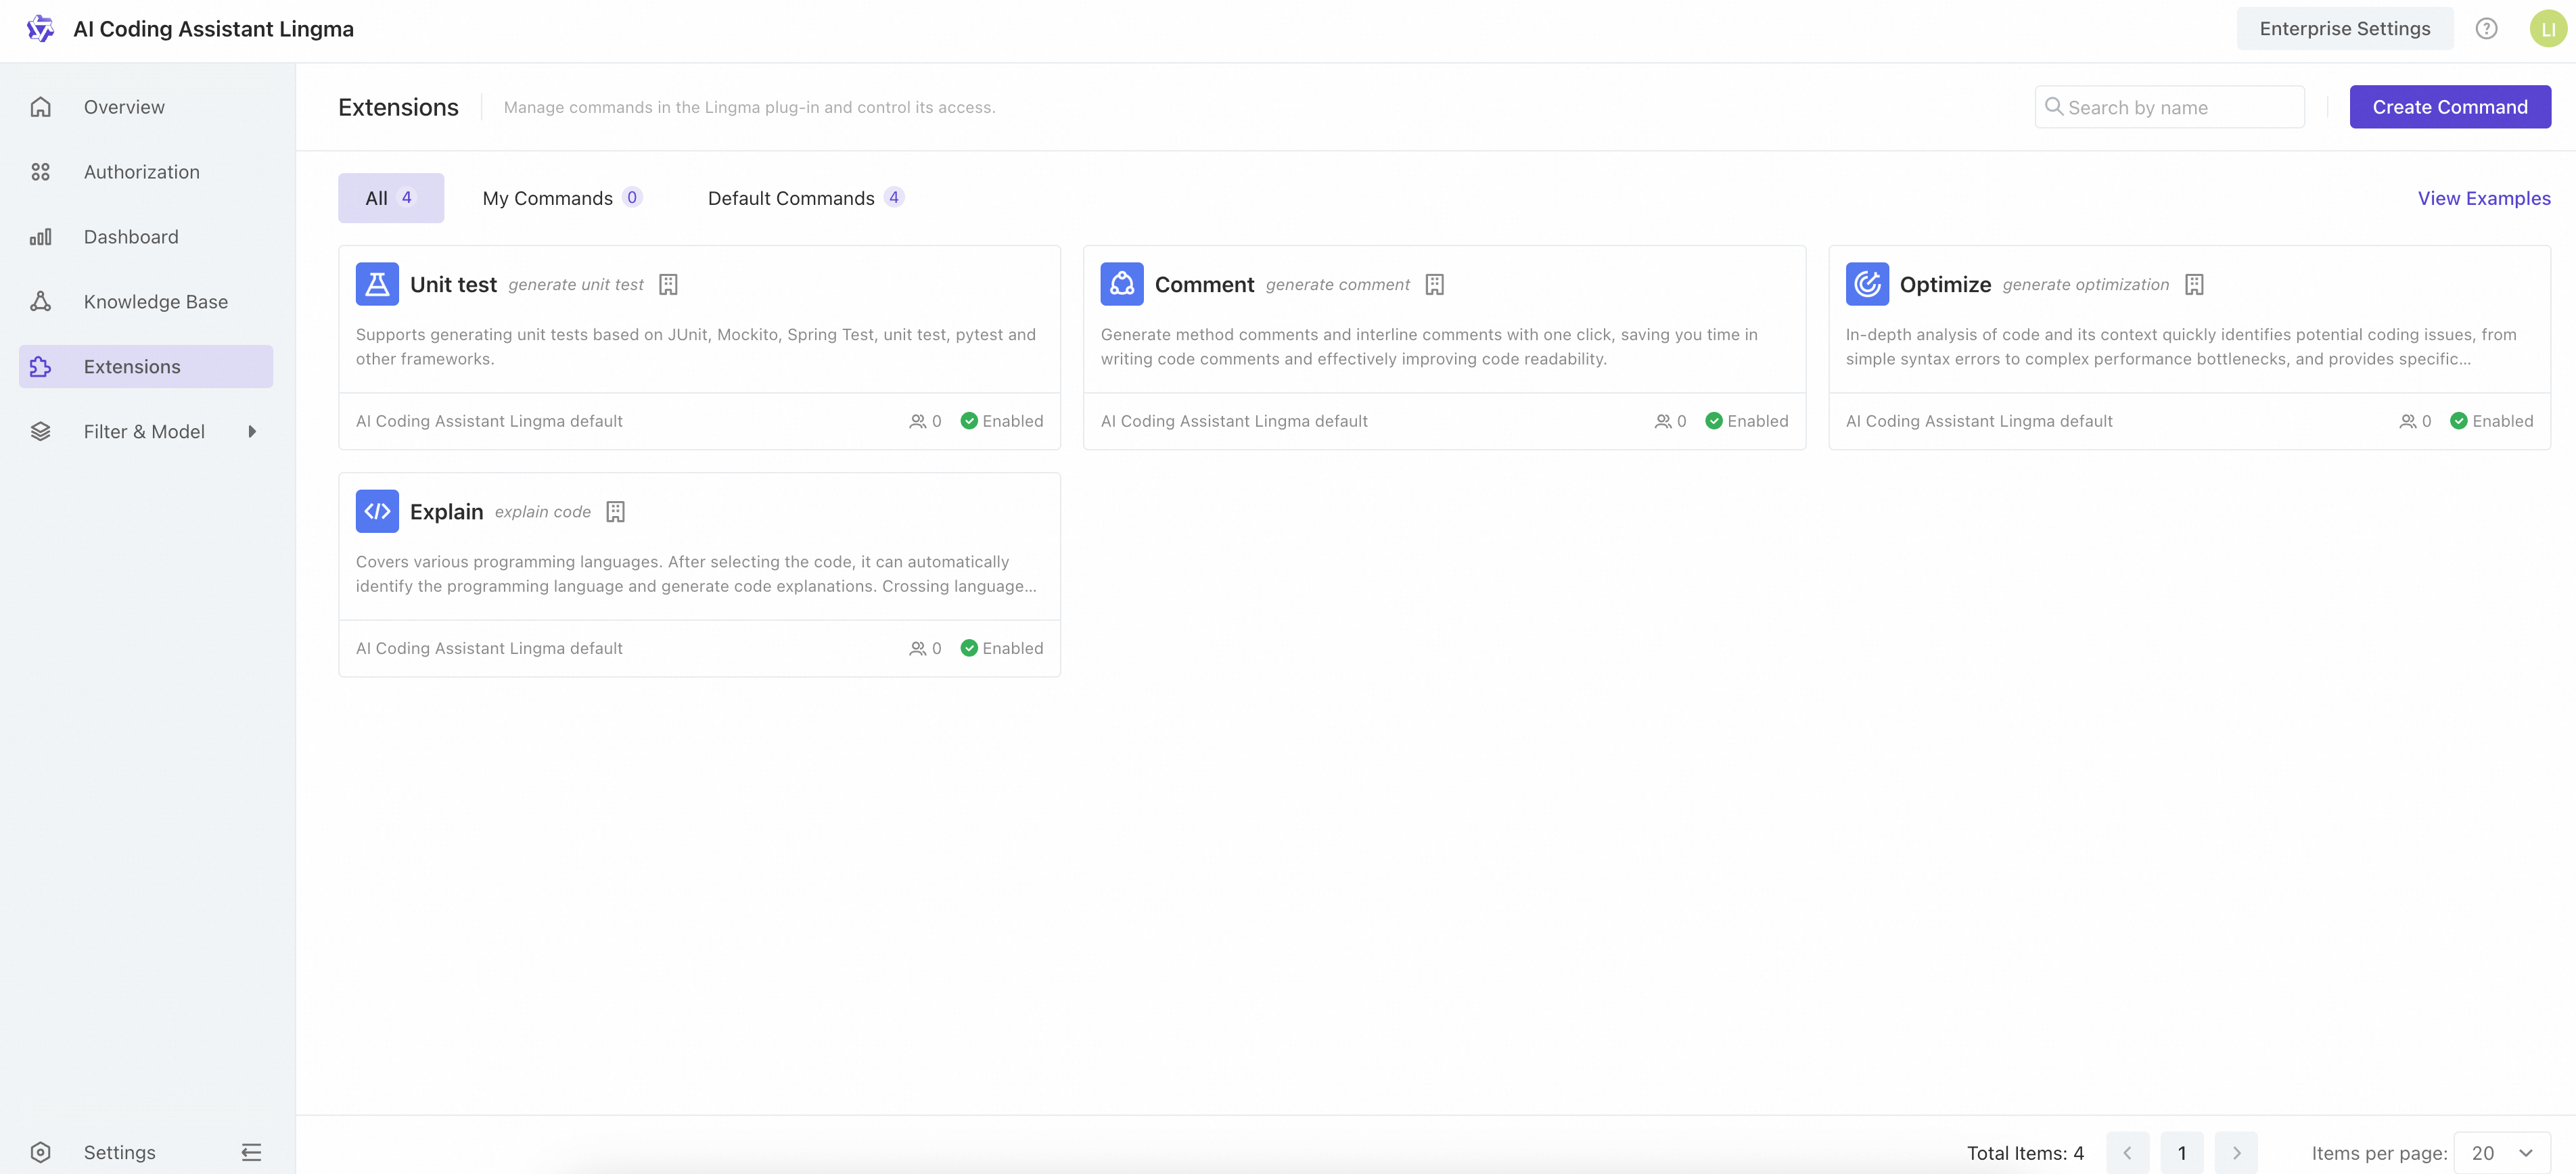
Task: Click the users count icon on Comment card
Action: 1662,422
